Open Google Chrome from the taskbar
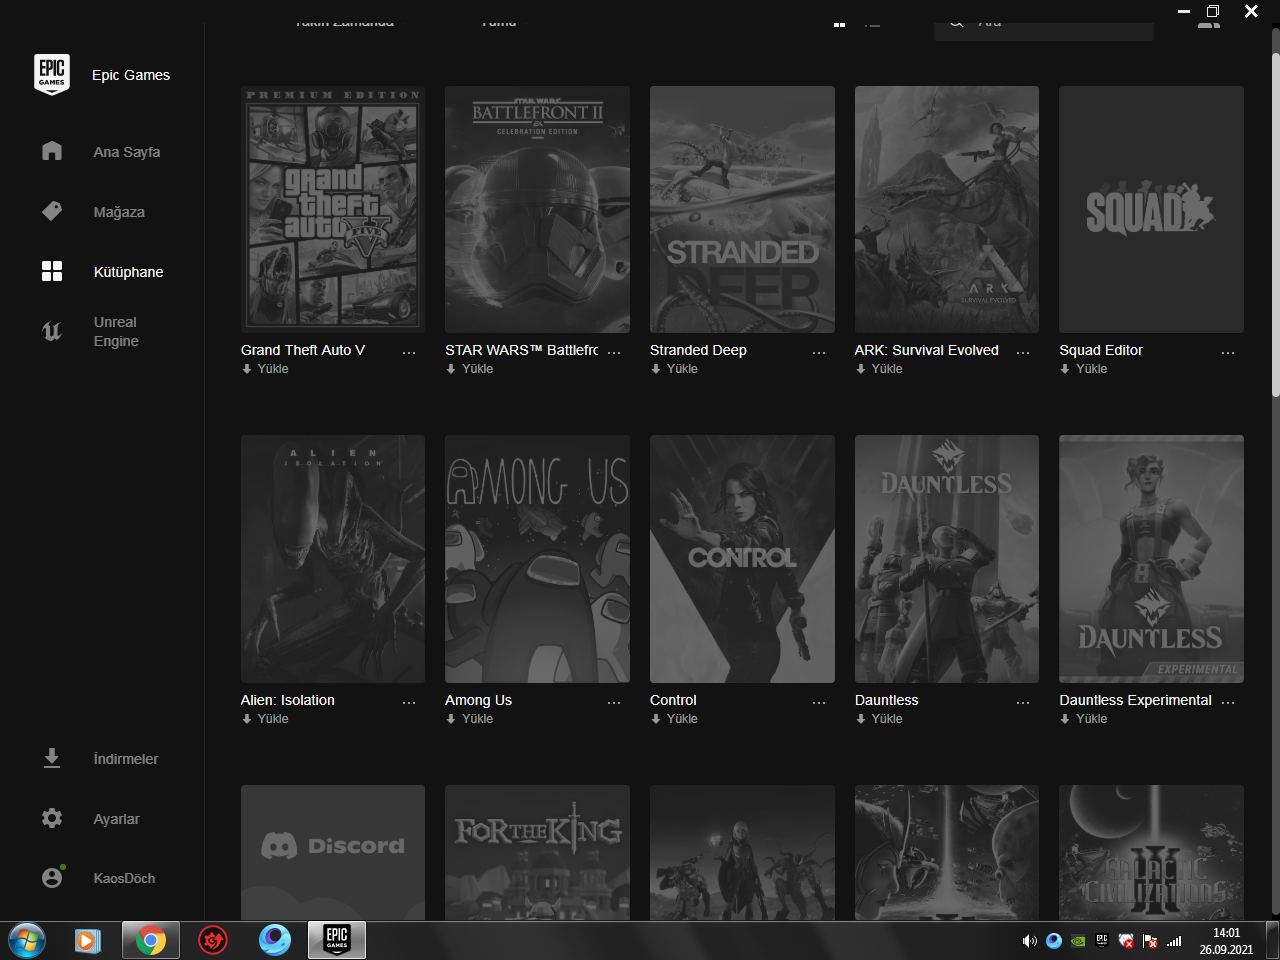 pos(151,940)
